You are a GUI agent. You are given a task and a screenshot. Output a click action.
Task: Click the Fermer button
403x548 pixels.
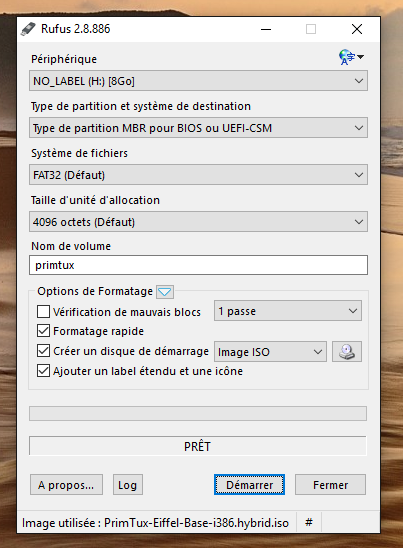[330, 485]
